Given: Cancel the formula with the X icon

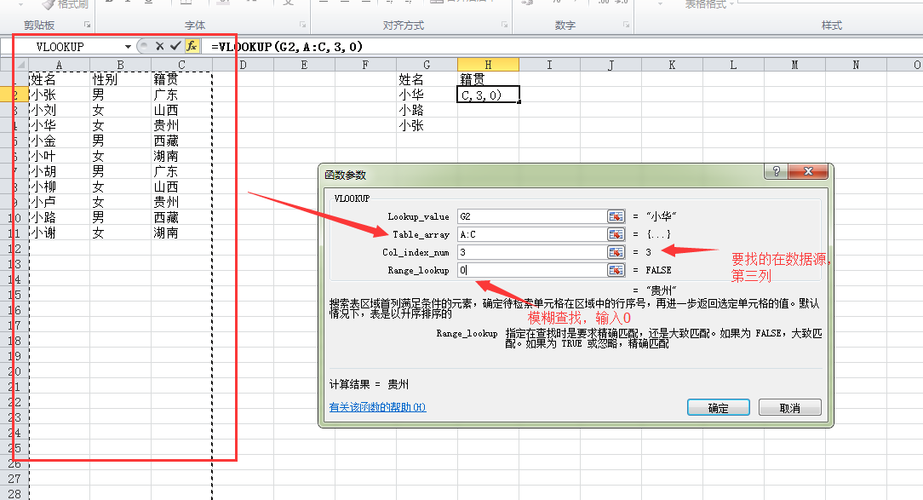Looking at the screenshot, I should coord(160,46).
